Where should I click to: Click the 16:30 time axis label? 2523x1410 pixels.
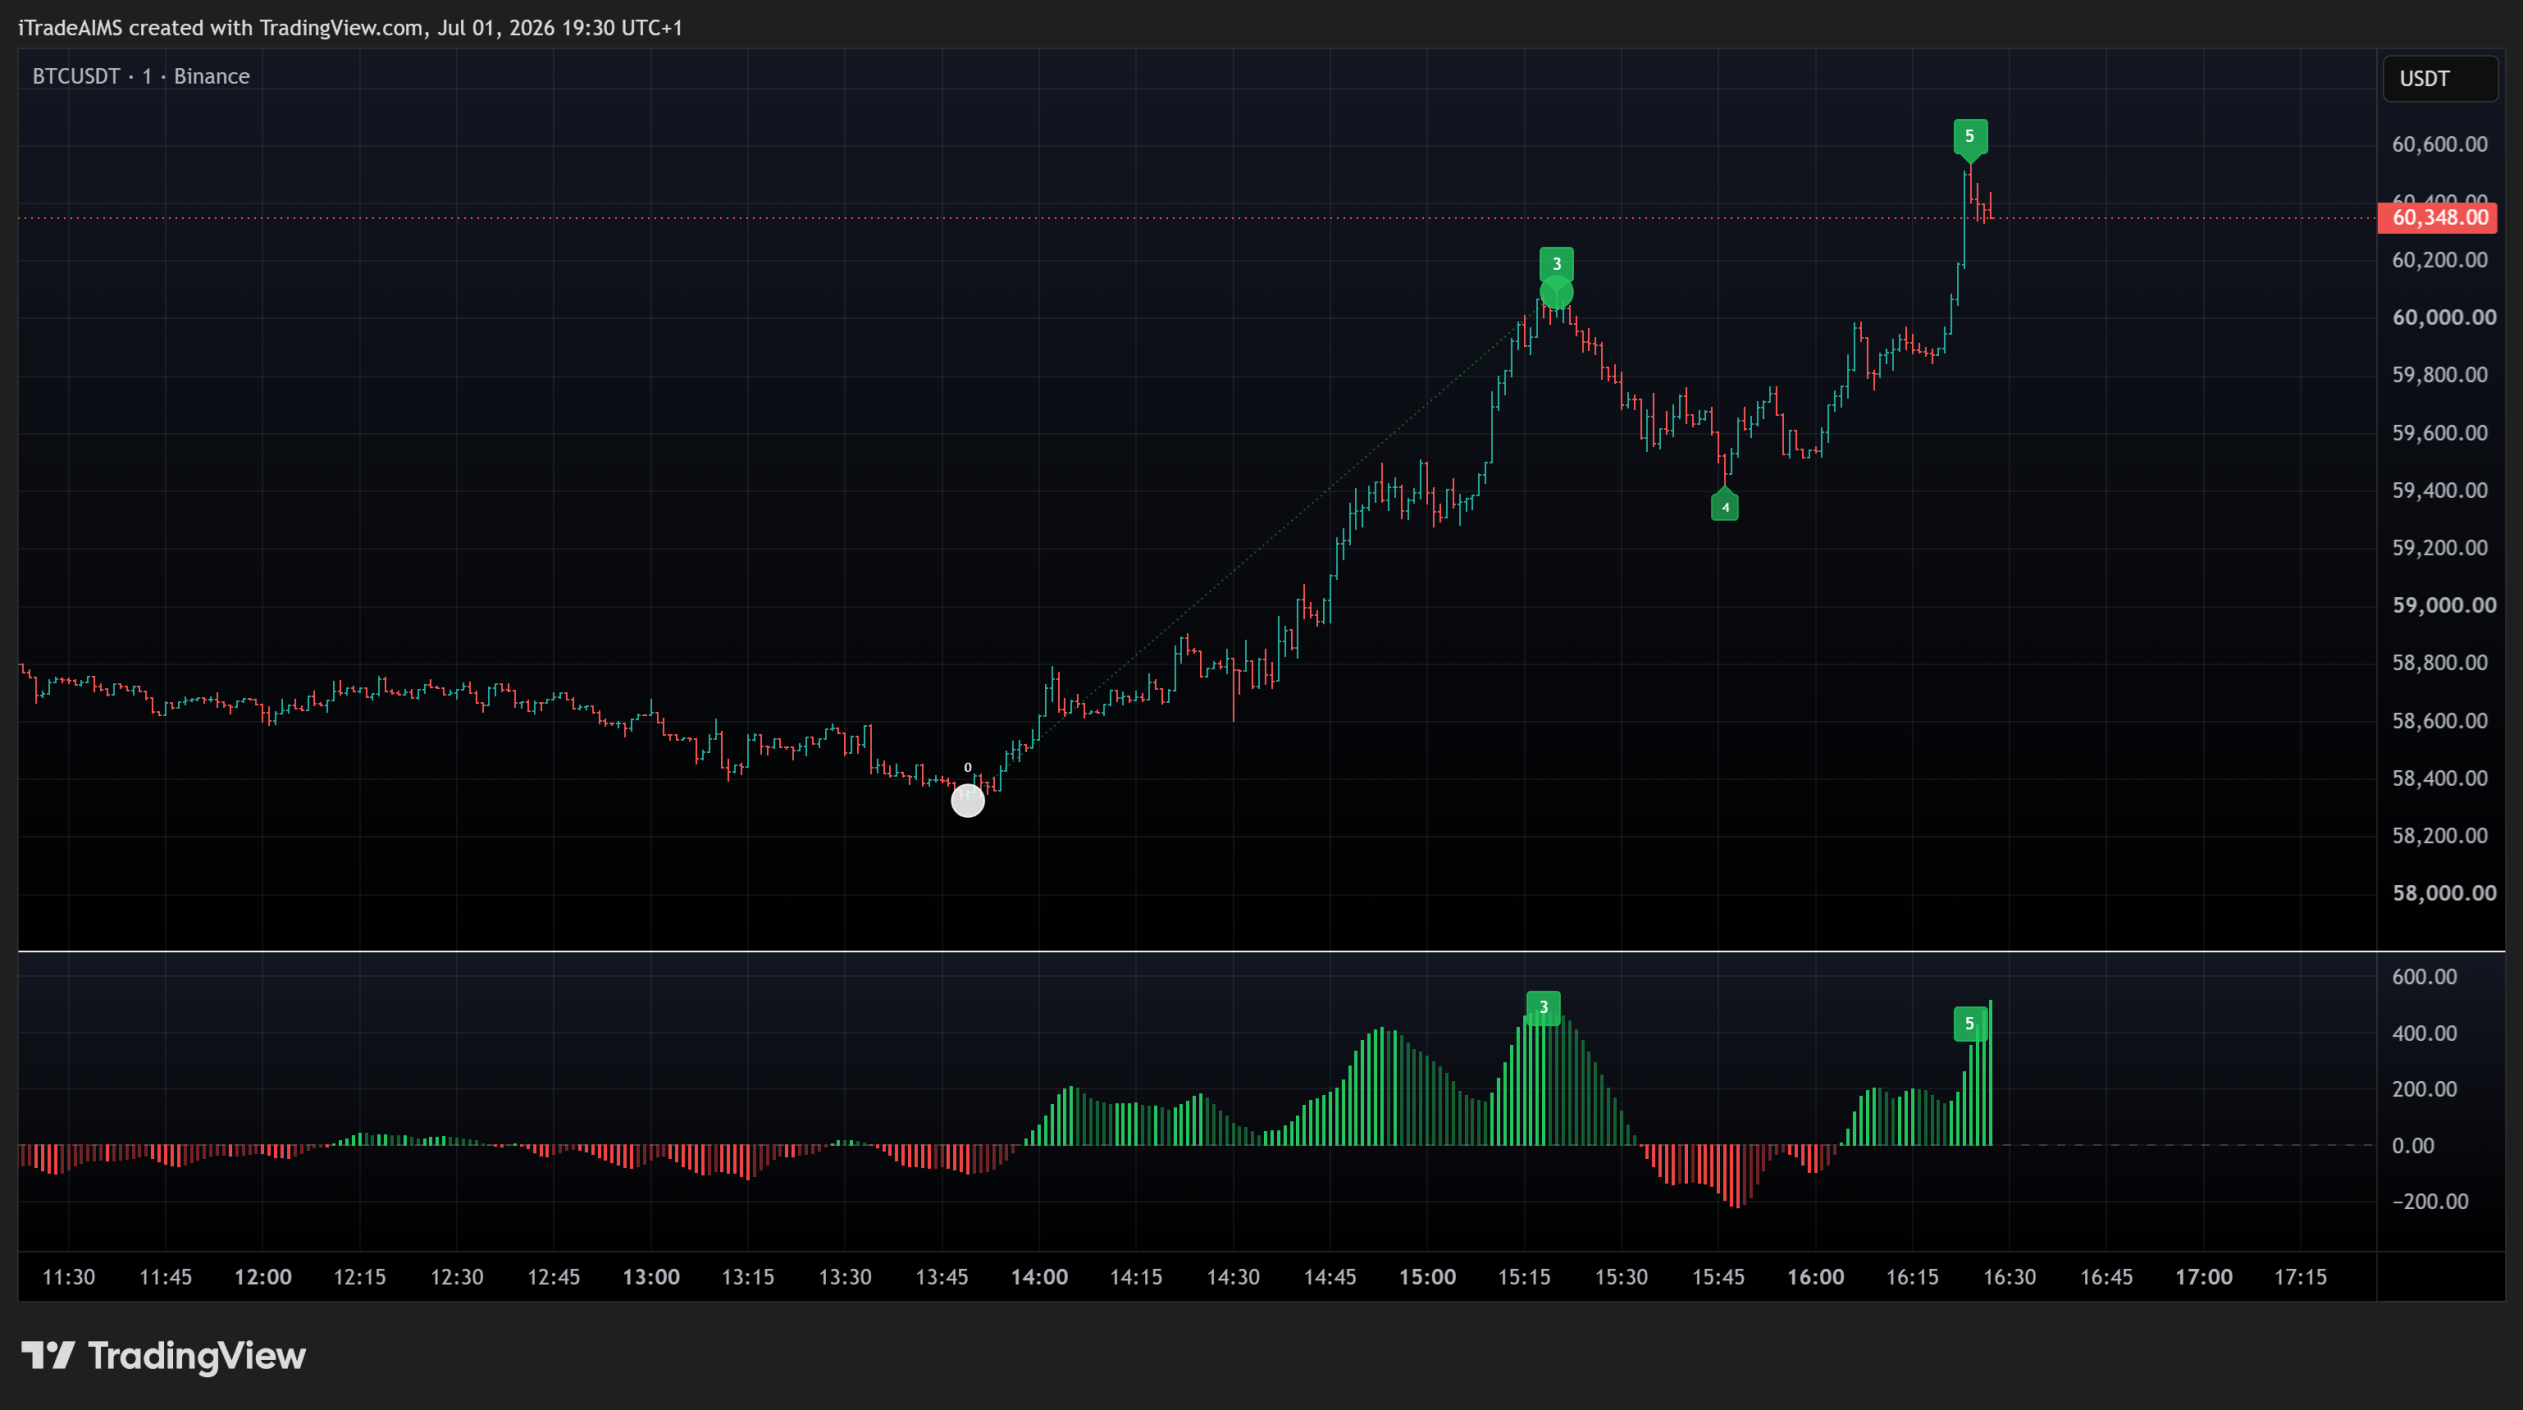point(2010,1277)
